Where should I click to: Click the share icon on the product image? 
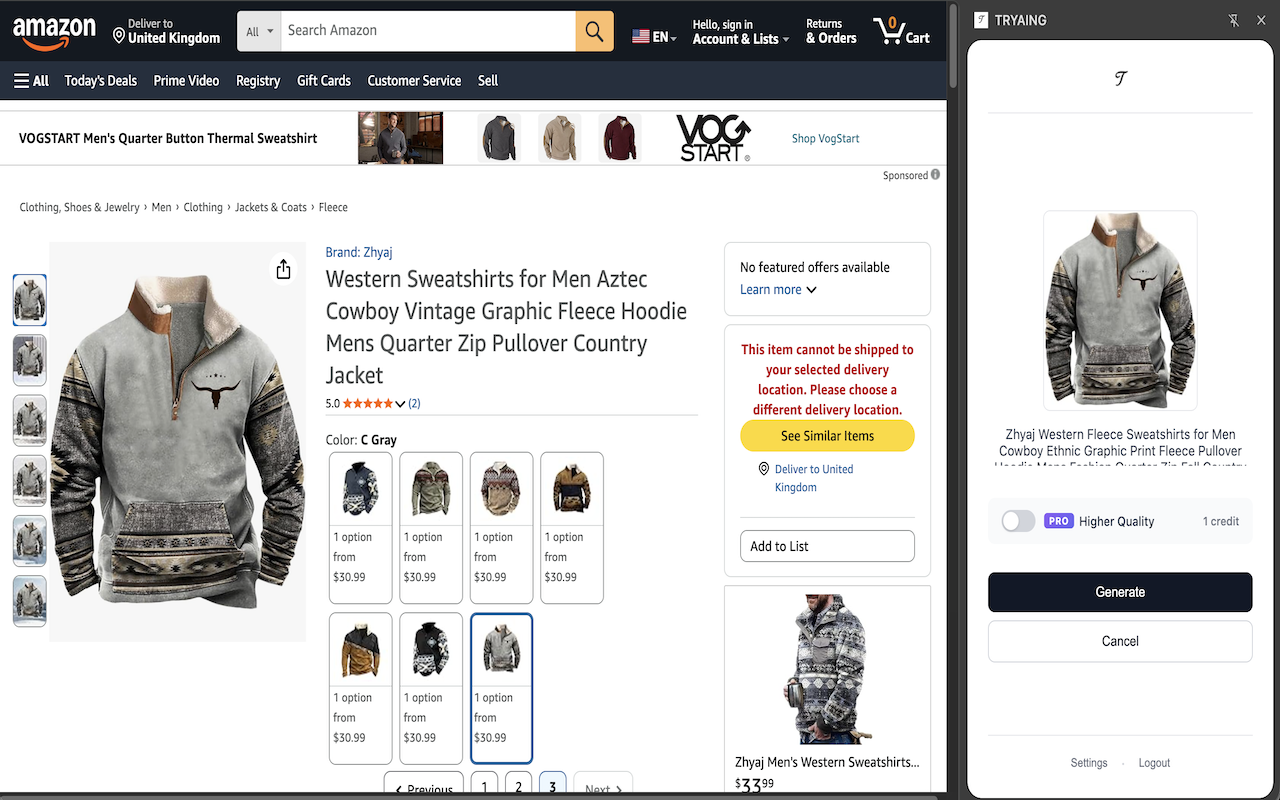point(283,268)
